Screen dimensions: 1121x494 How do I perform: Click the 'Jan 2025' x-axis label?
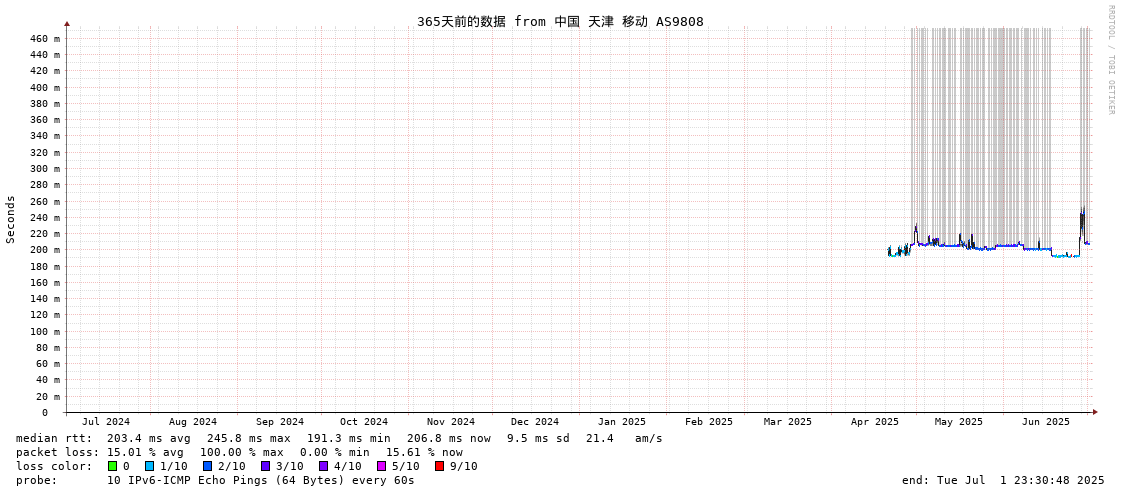(622, 422)
